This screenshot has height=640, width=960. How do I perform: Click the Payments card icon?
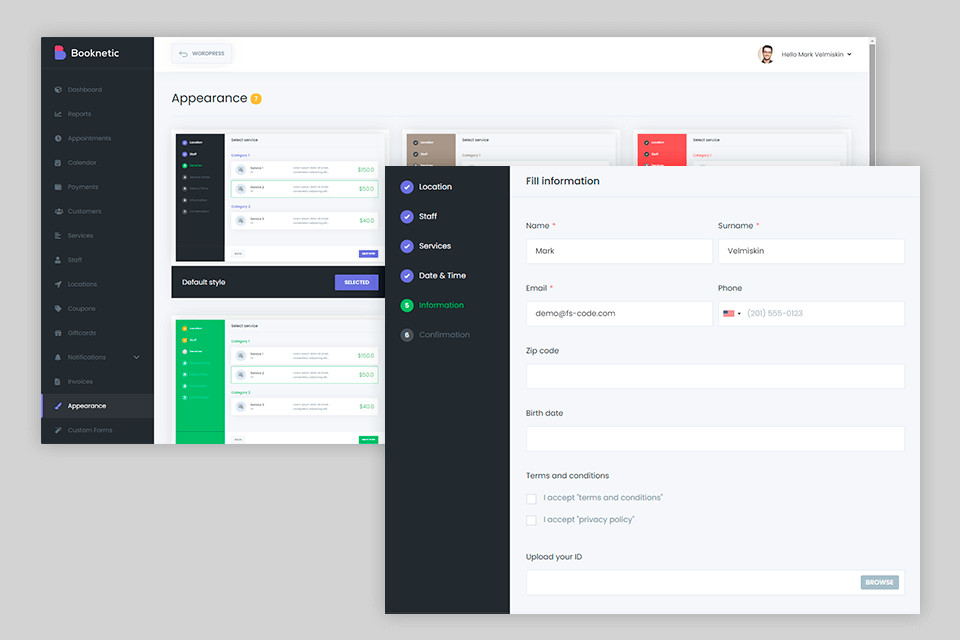(58, 187)
